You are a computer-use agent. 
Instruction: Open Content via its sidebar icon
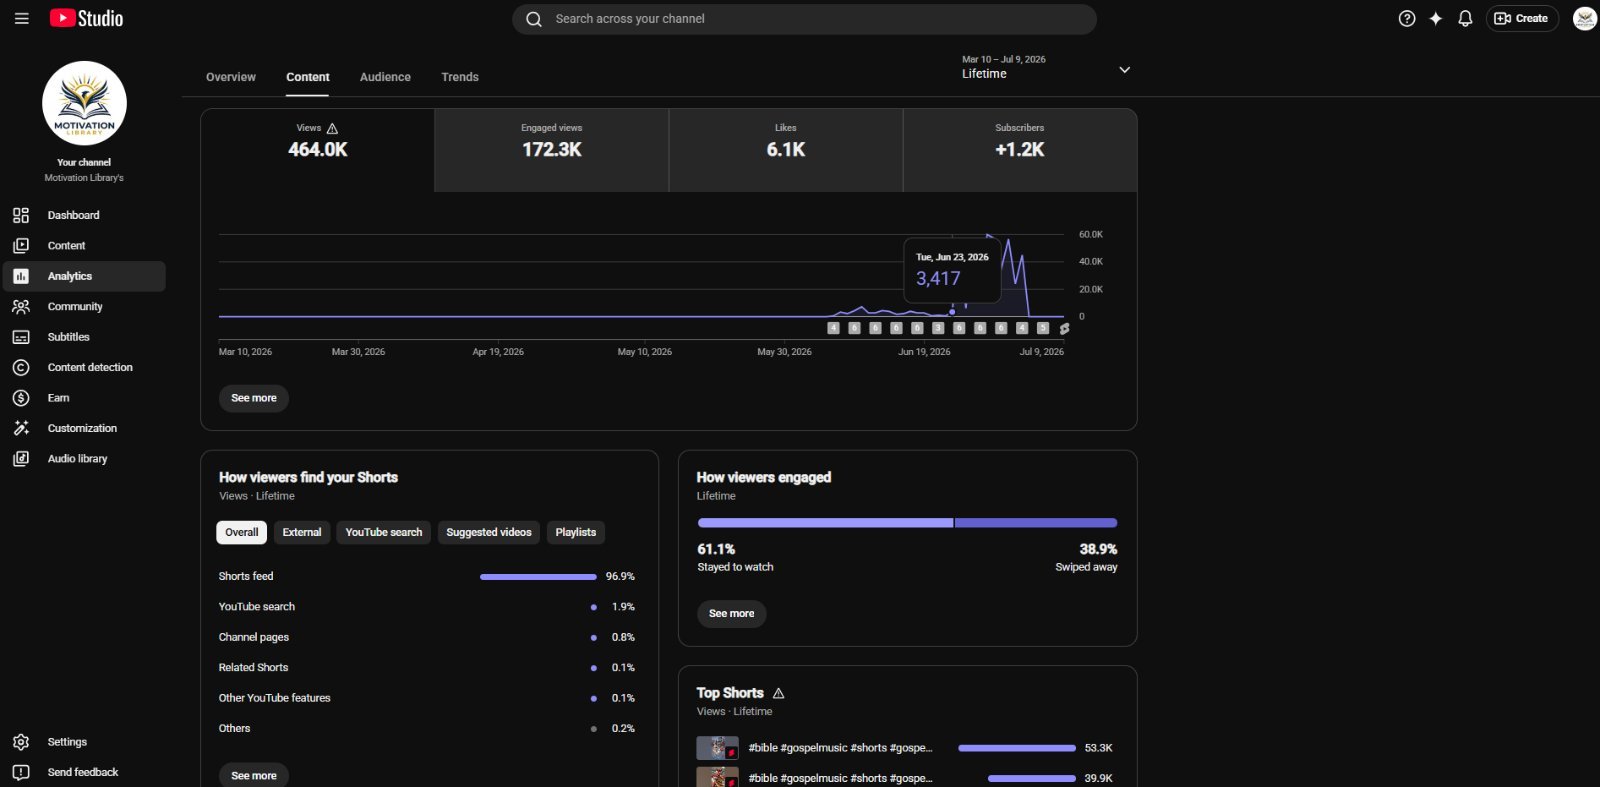[21, 246]
